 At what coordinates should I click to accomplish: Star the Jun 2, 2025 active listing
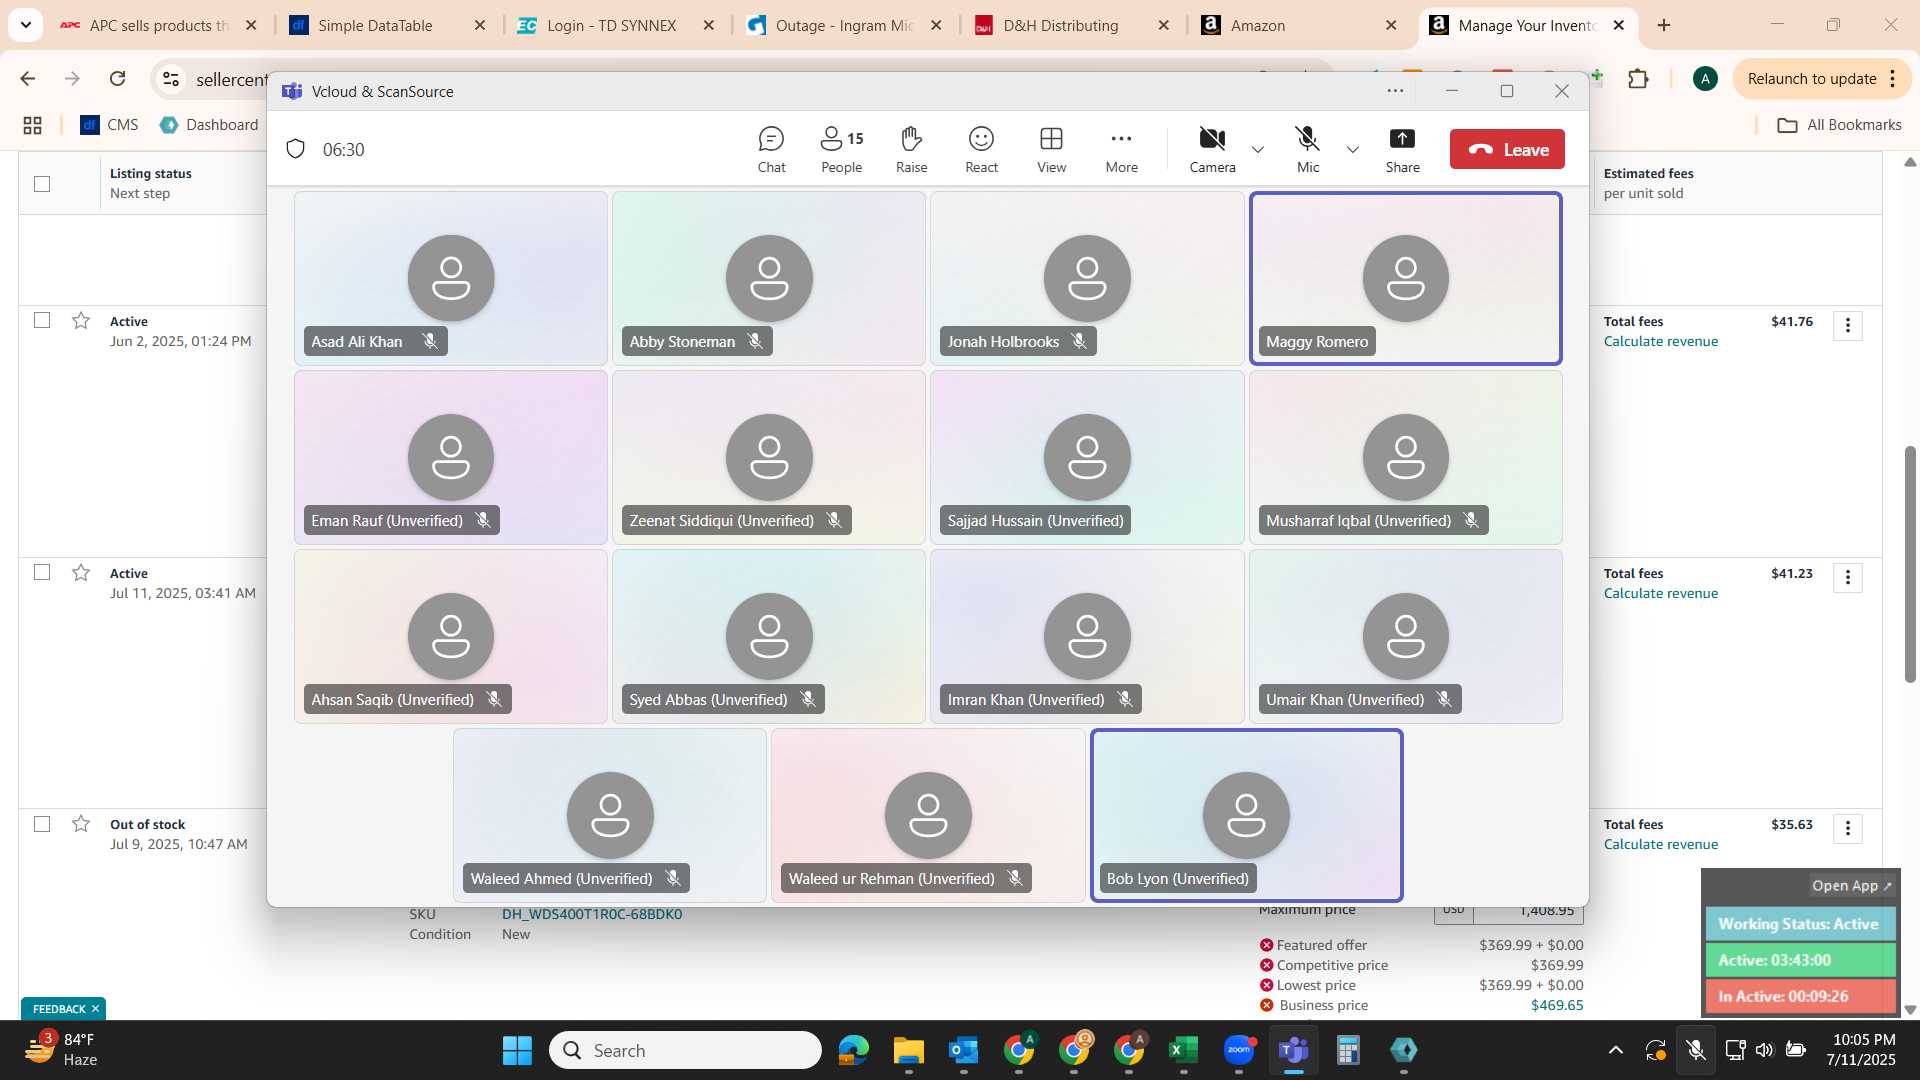pyautogui.click(x=81, y=320)
